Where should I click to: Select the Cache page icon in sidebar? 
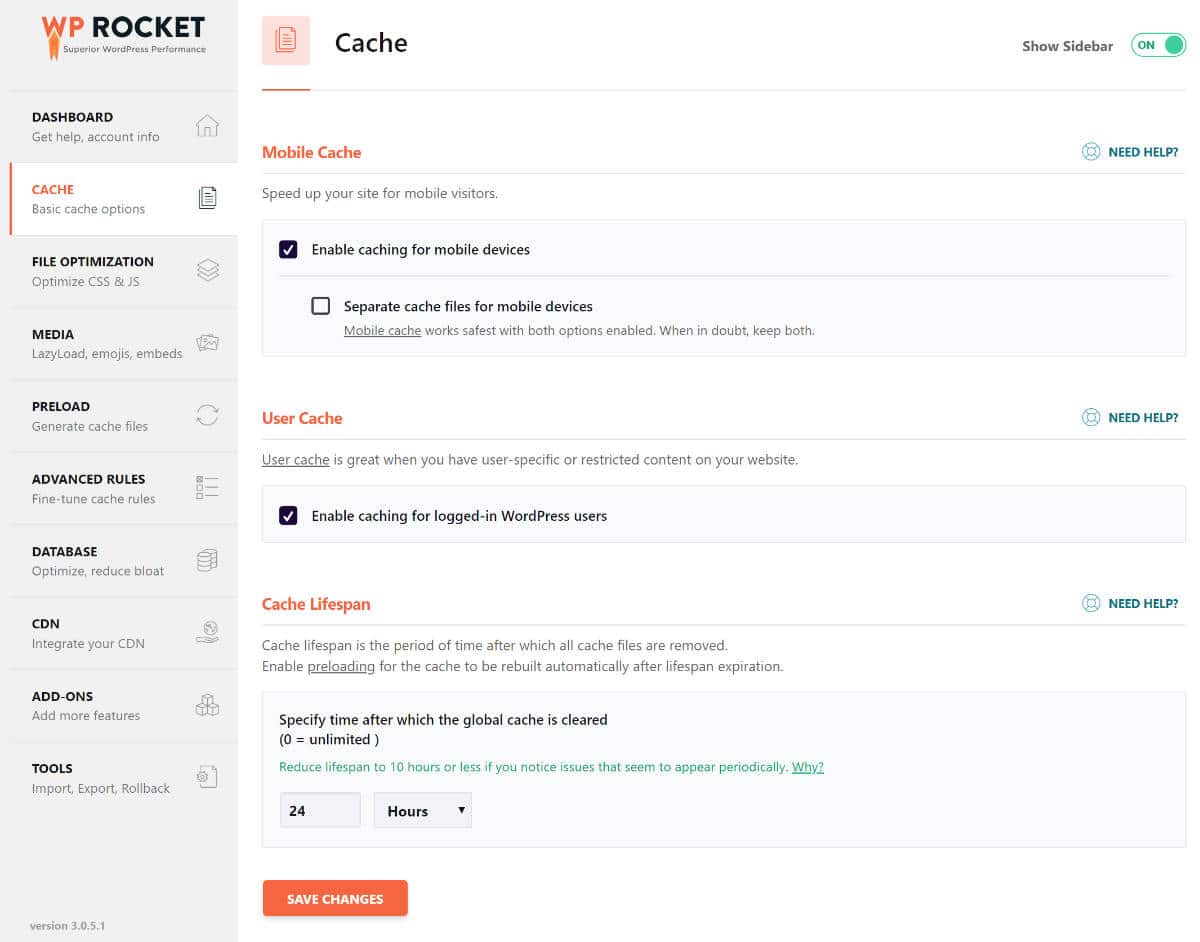207,197
